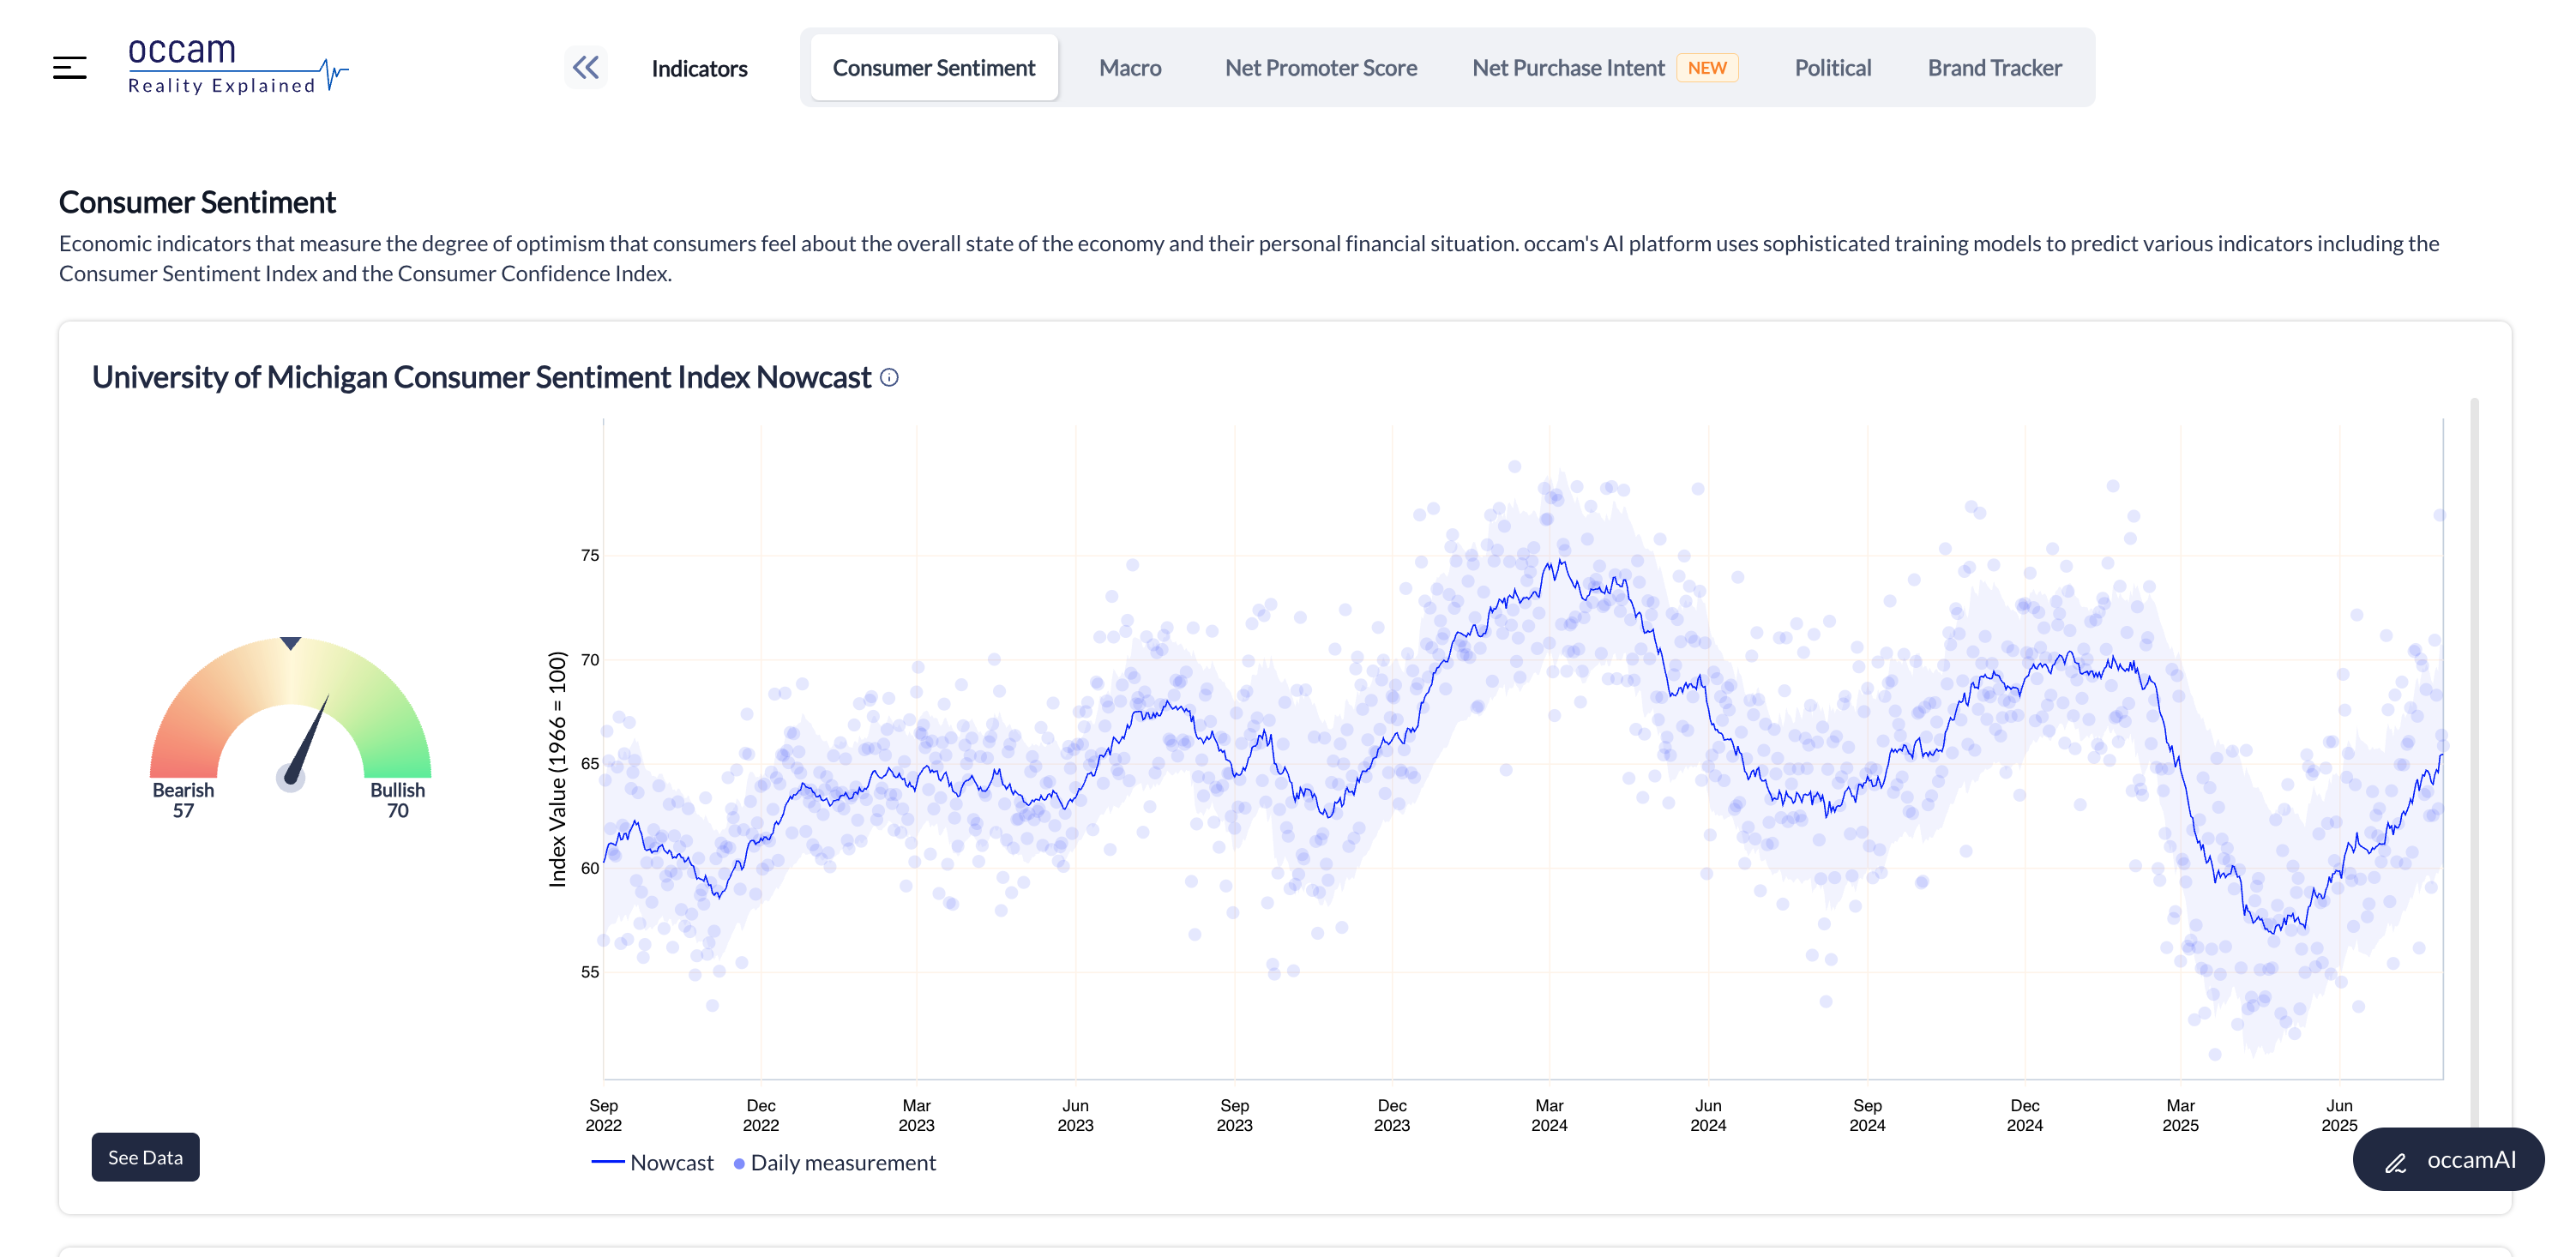Go to the Political tab
The image size is (2576, 1257).
click(1832, 68)
